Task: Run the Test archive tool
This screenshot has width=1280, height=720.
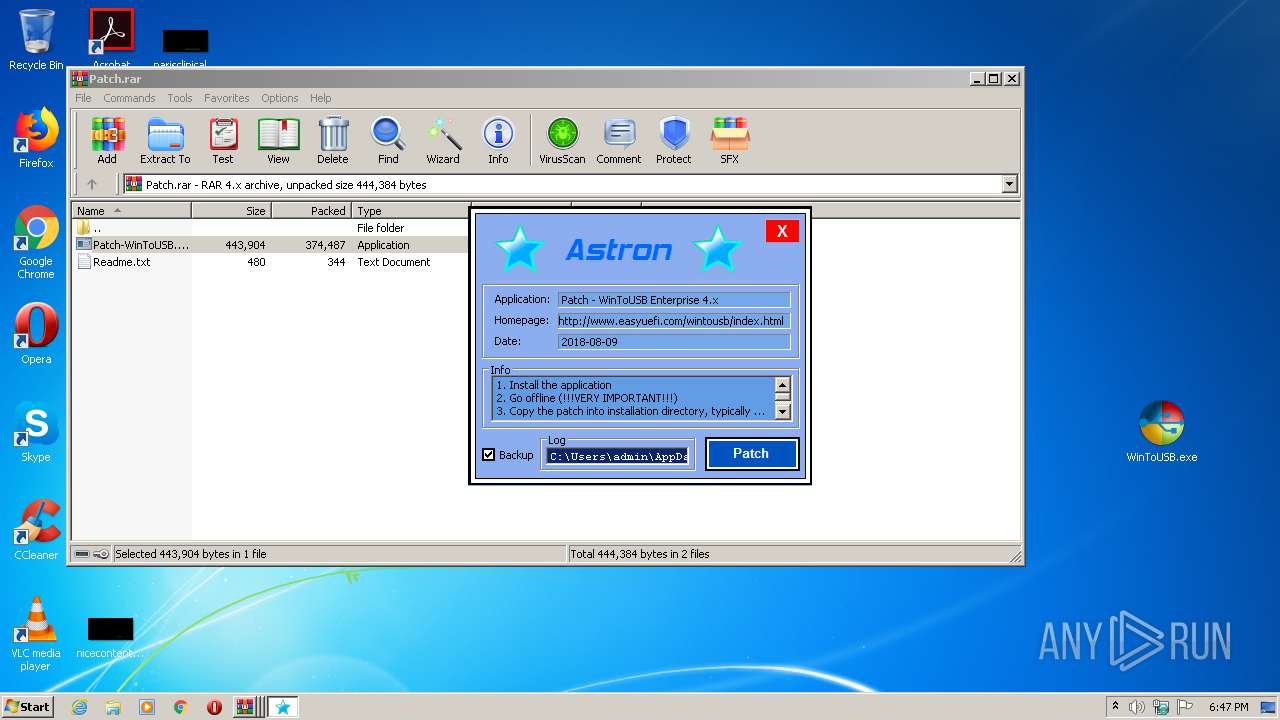Action: (x=223, y=141)
